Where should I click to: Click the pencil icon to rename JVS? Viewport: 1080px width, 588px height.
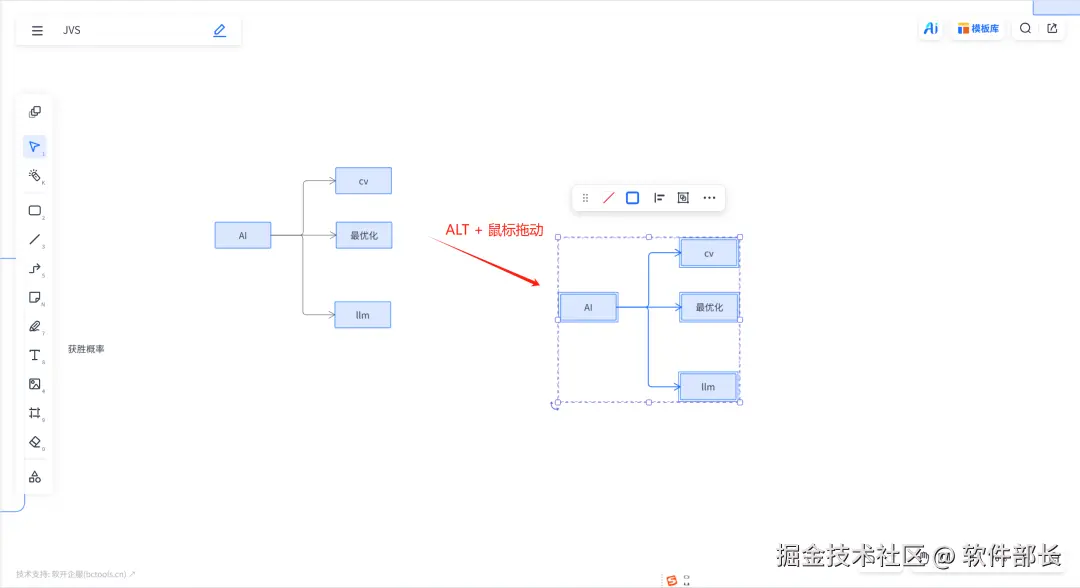pos(220,30)
